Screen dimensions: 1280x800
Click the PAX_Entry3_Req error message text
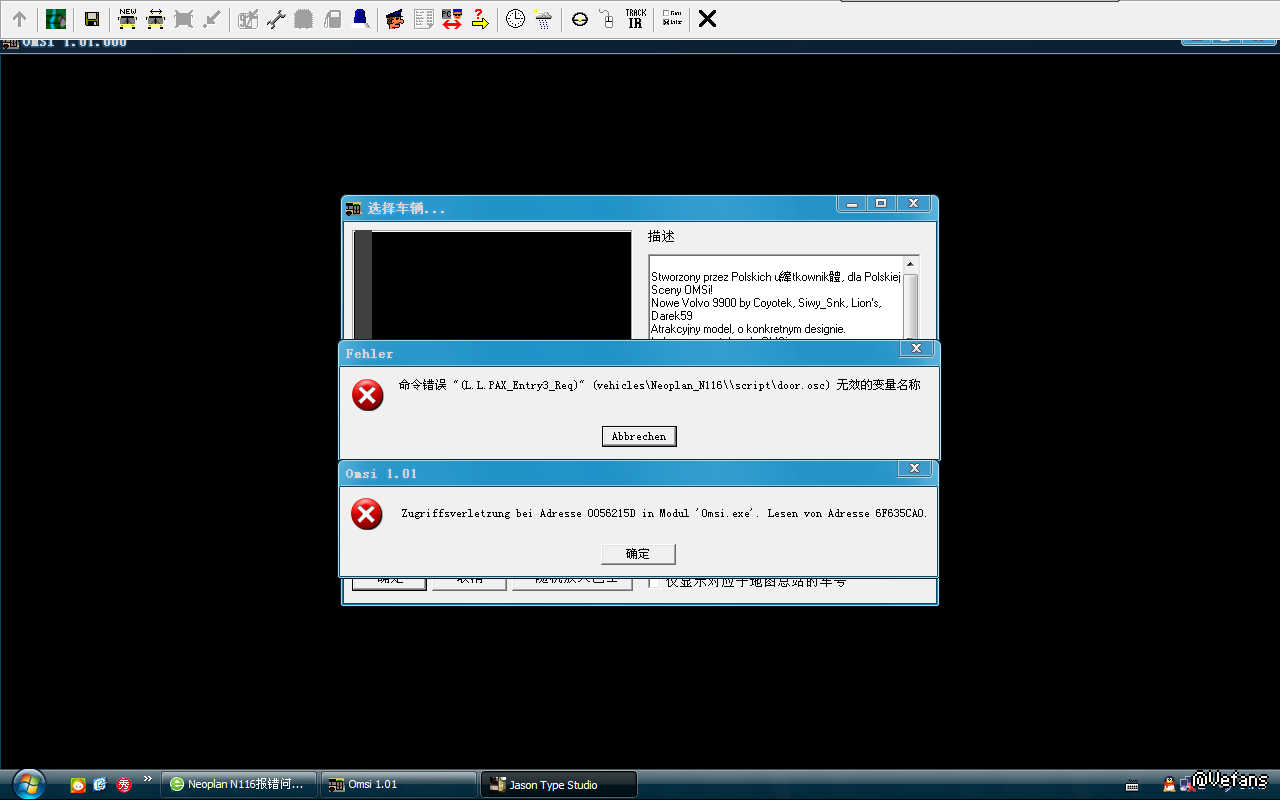coord(659,385)
